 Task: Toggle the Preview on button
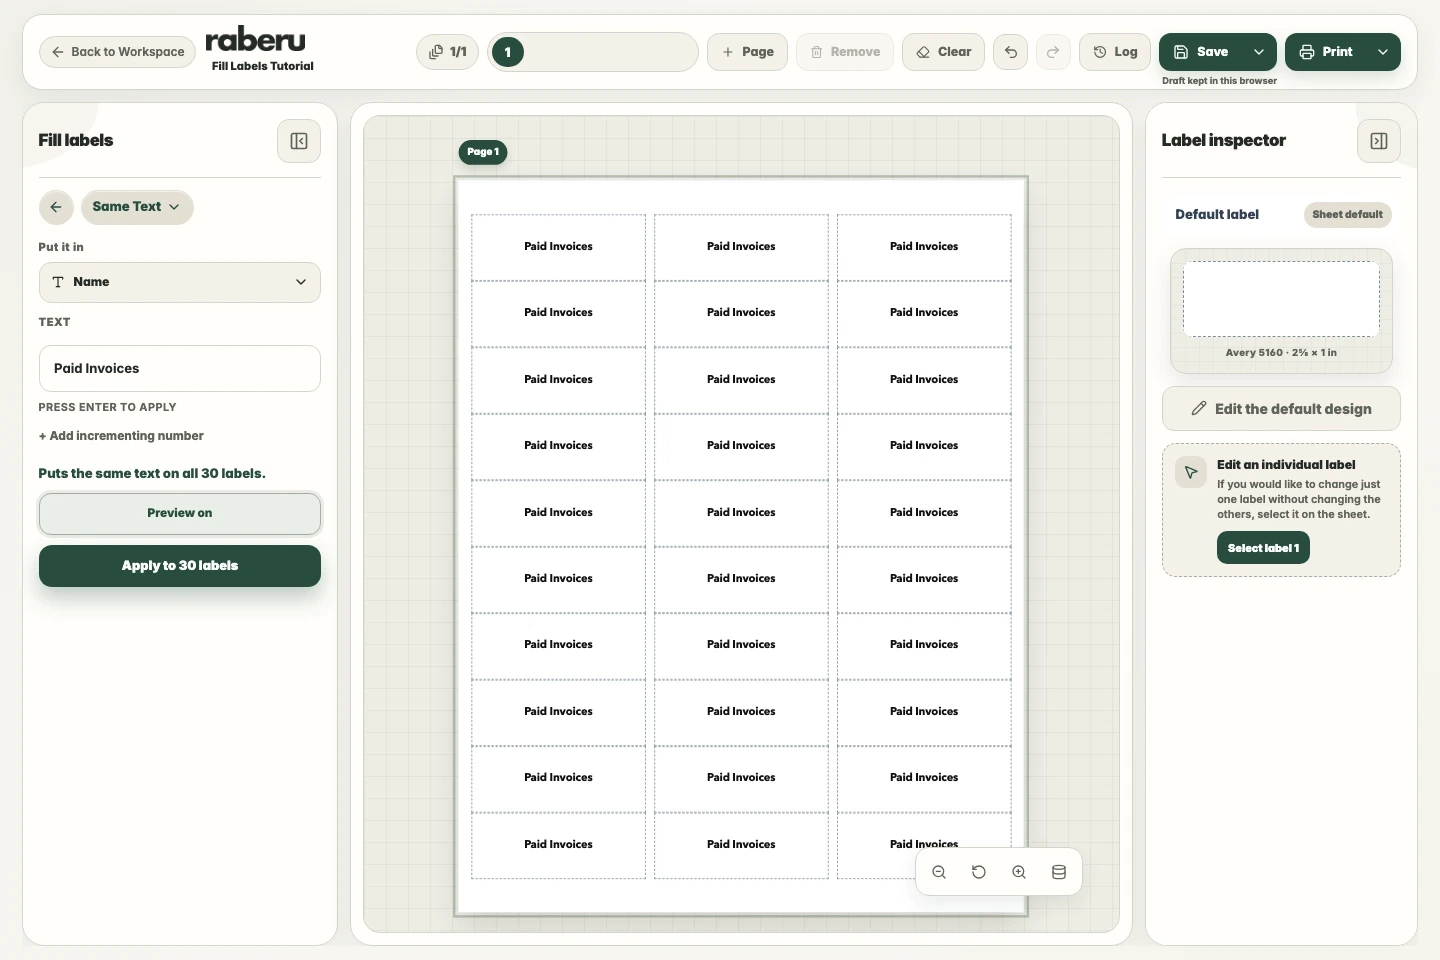[180, 514]
